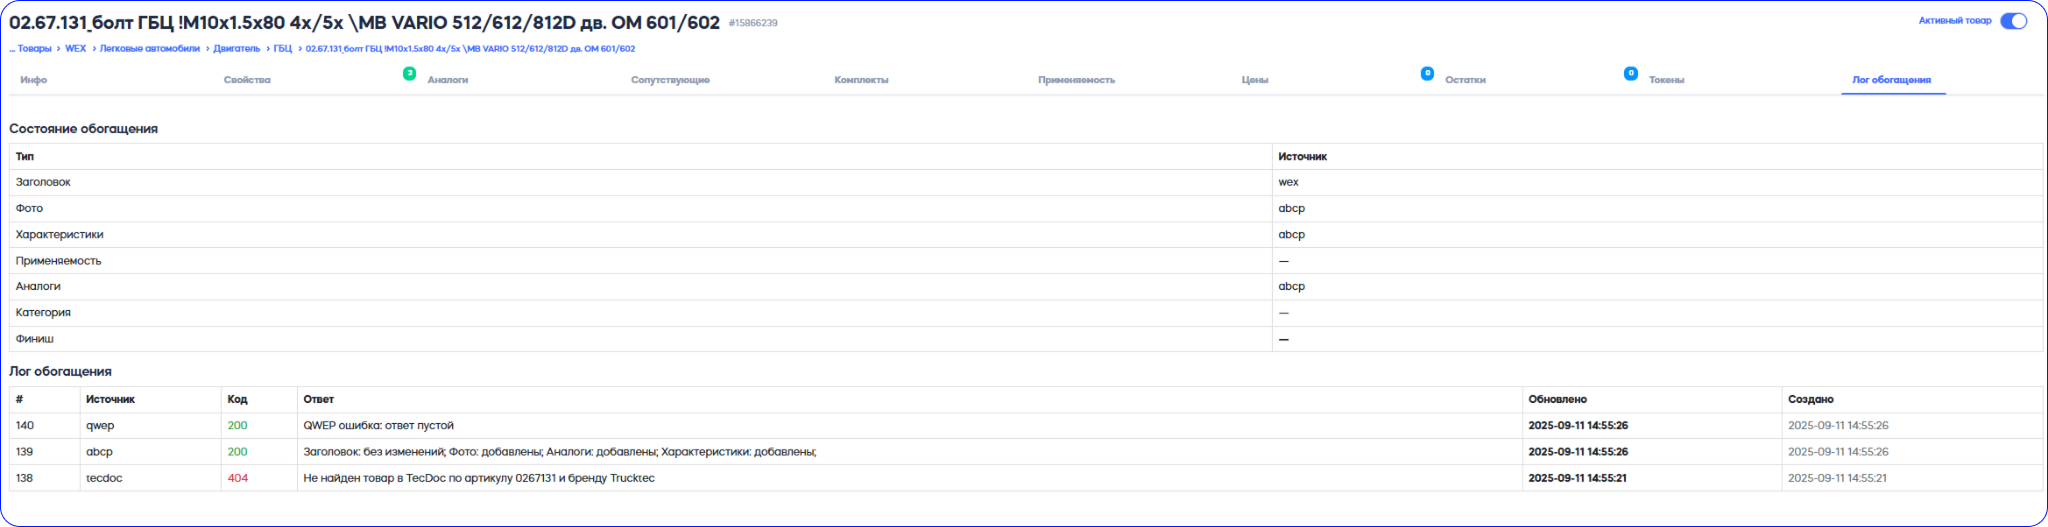
Task: Toggle the Активный товар switch
Action: point(2013,21)
